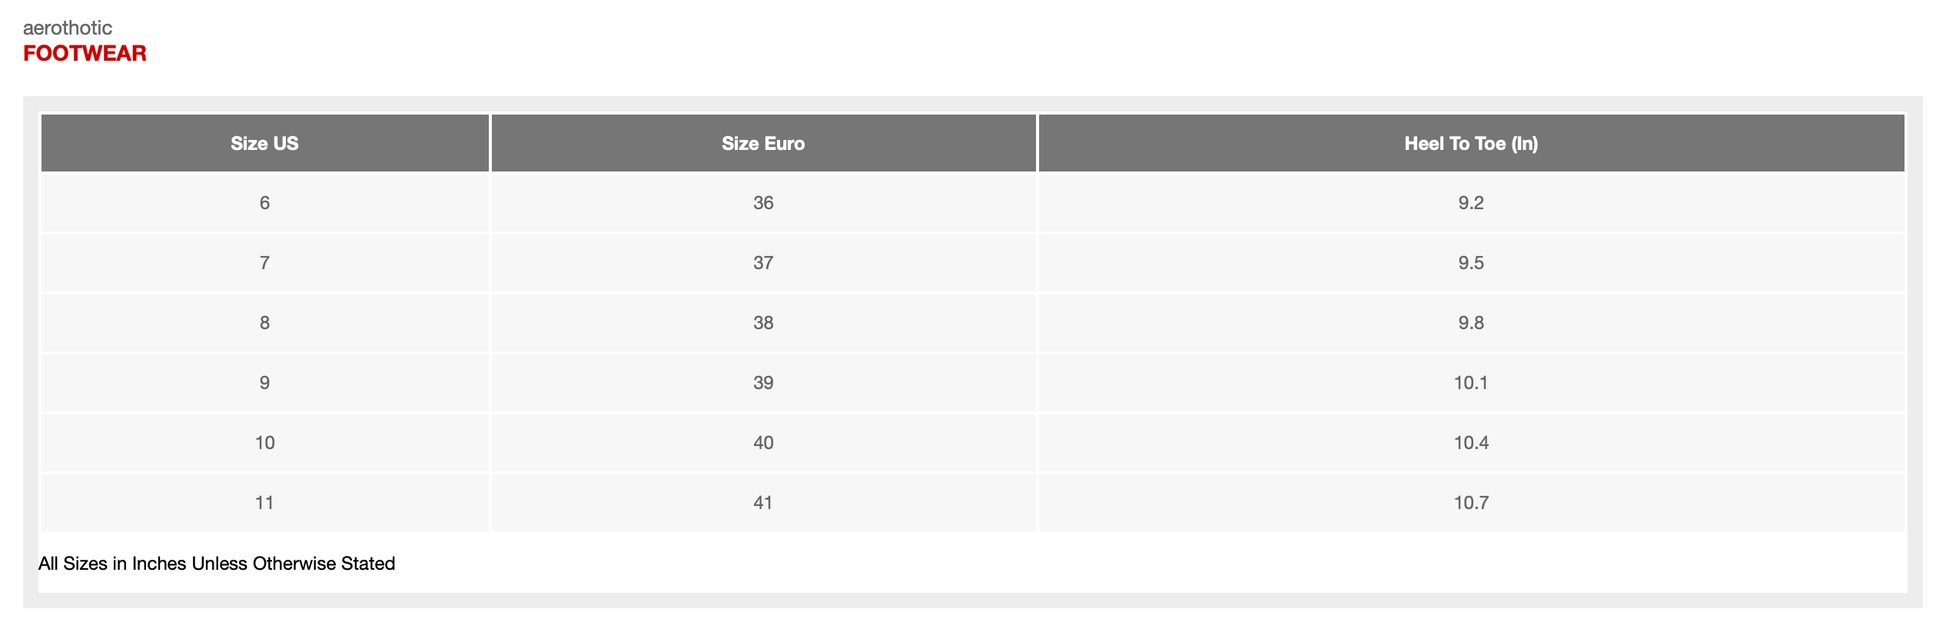Screen dimensions: 1946x629
Task: Click US size 9 cell
Action: pos(265,383)
